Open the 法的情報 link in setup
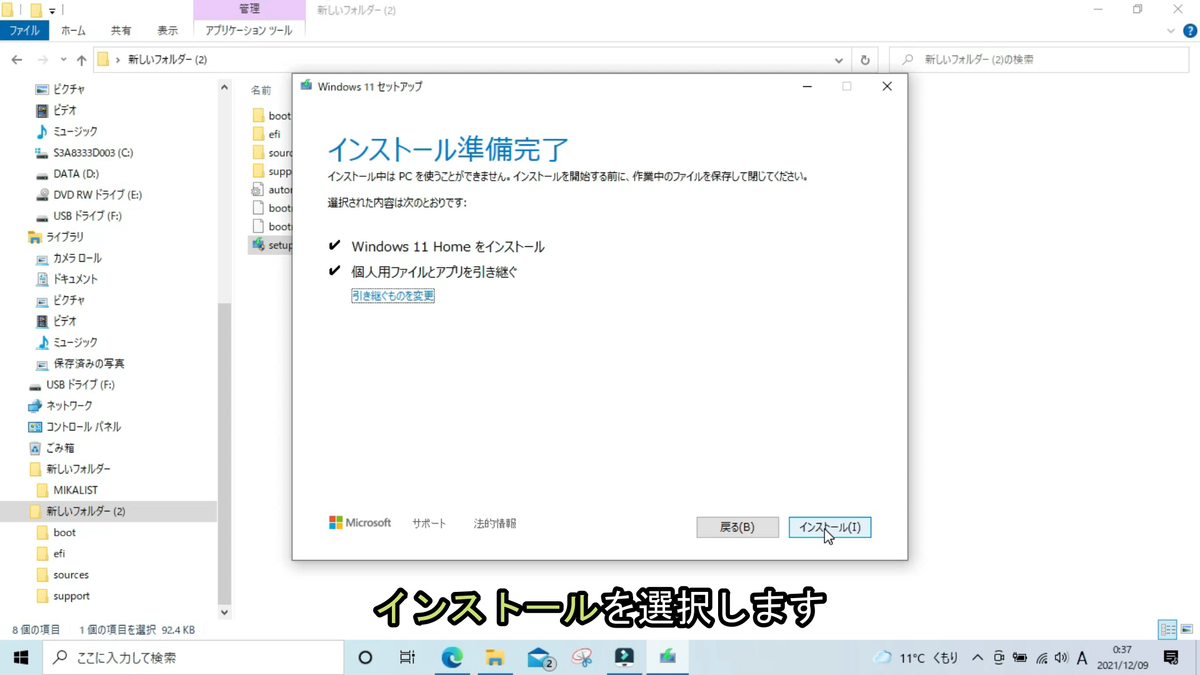 [x=495, y=523]
